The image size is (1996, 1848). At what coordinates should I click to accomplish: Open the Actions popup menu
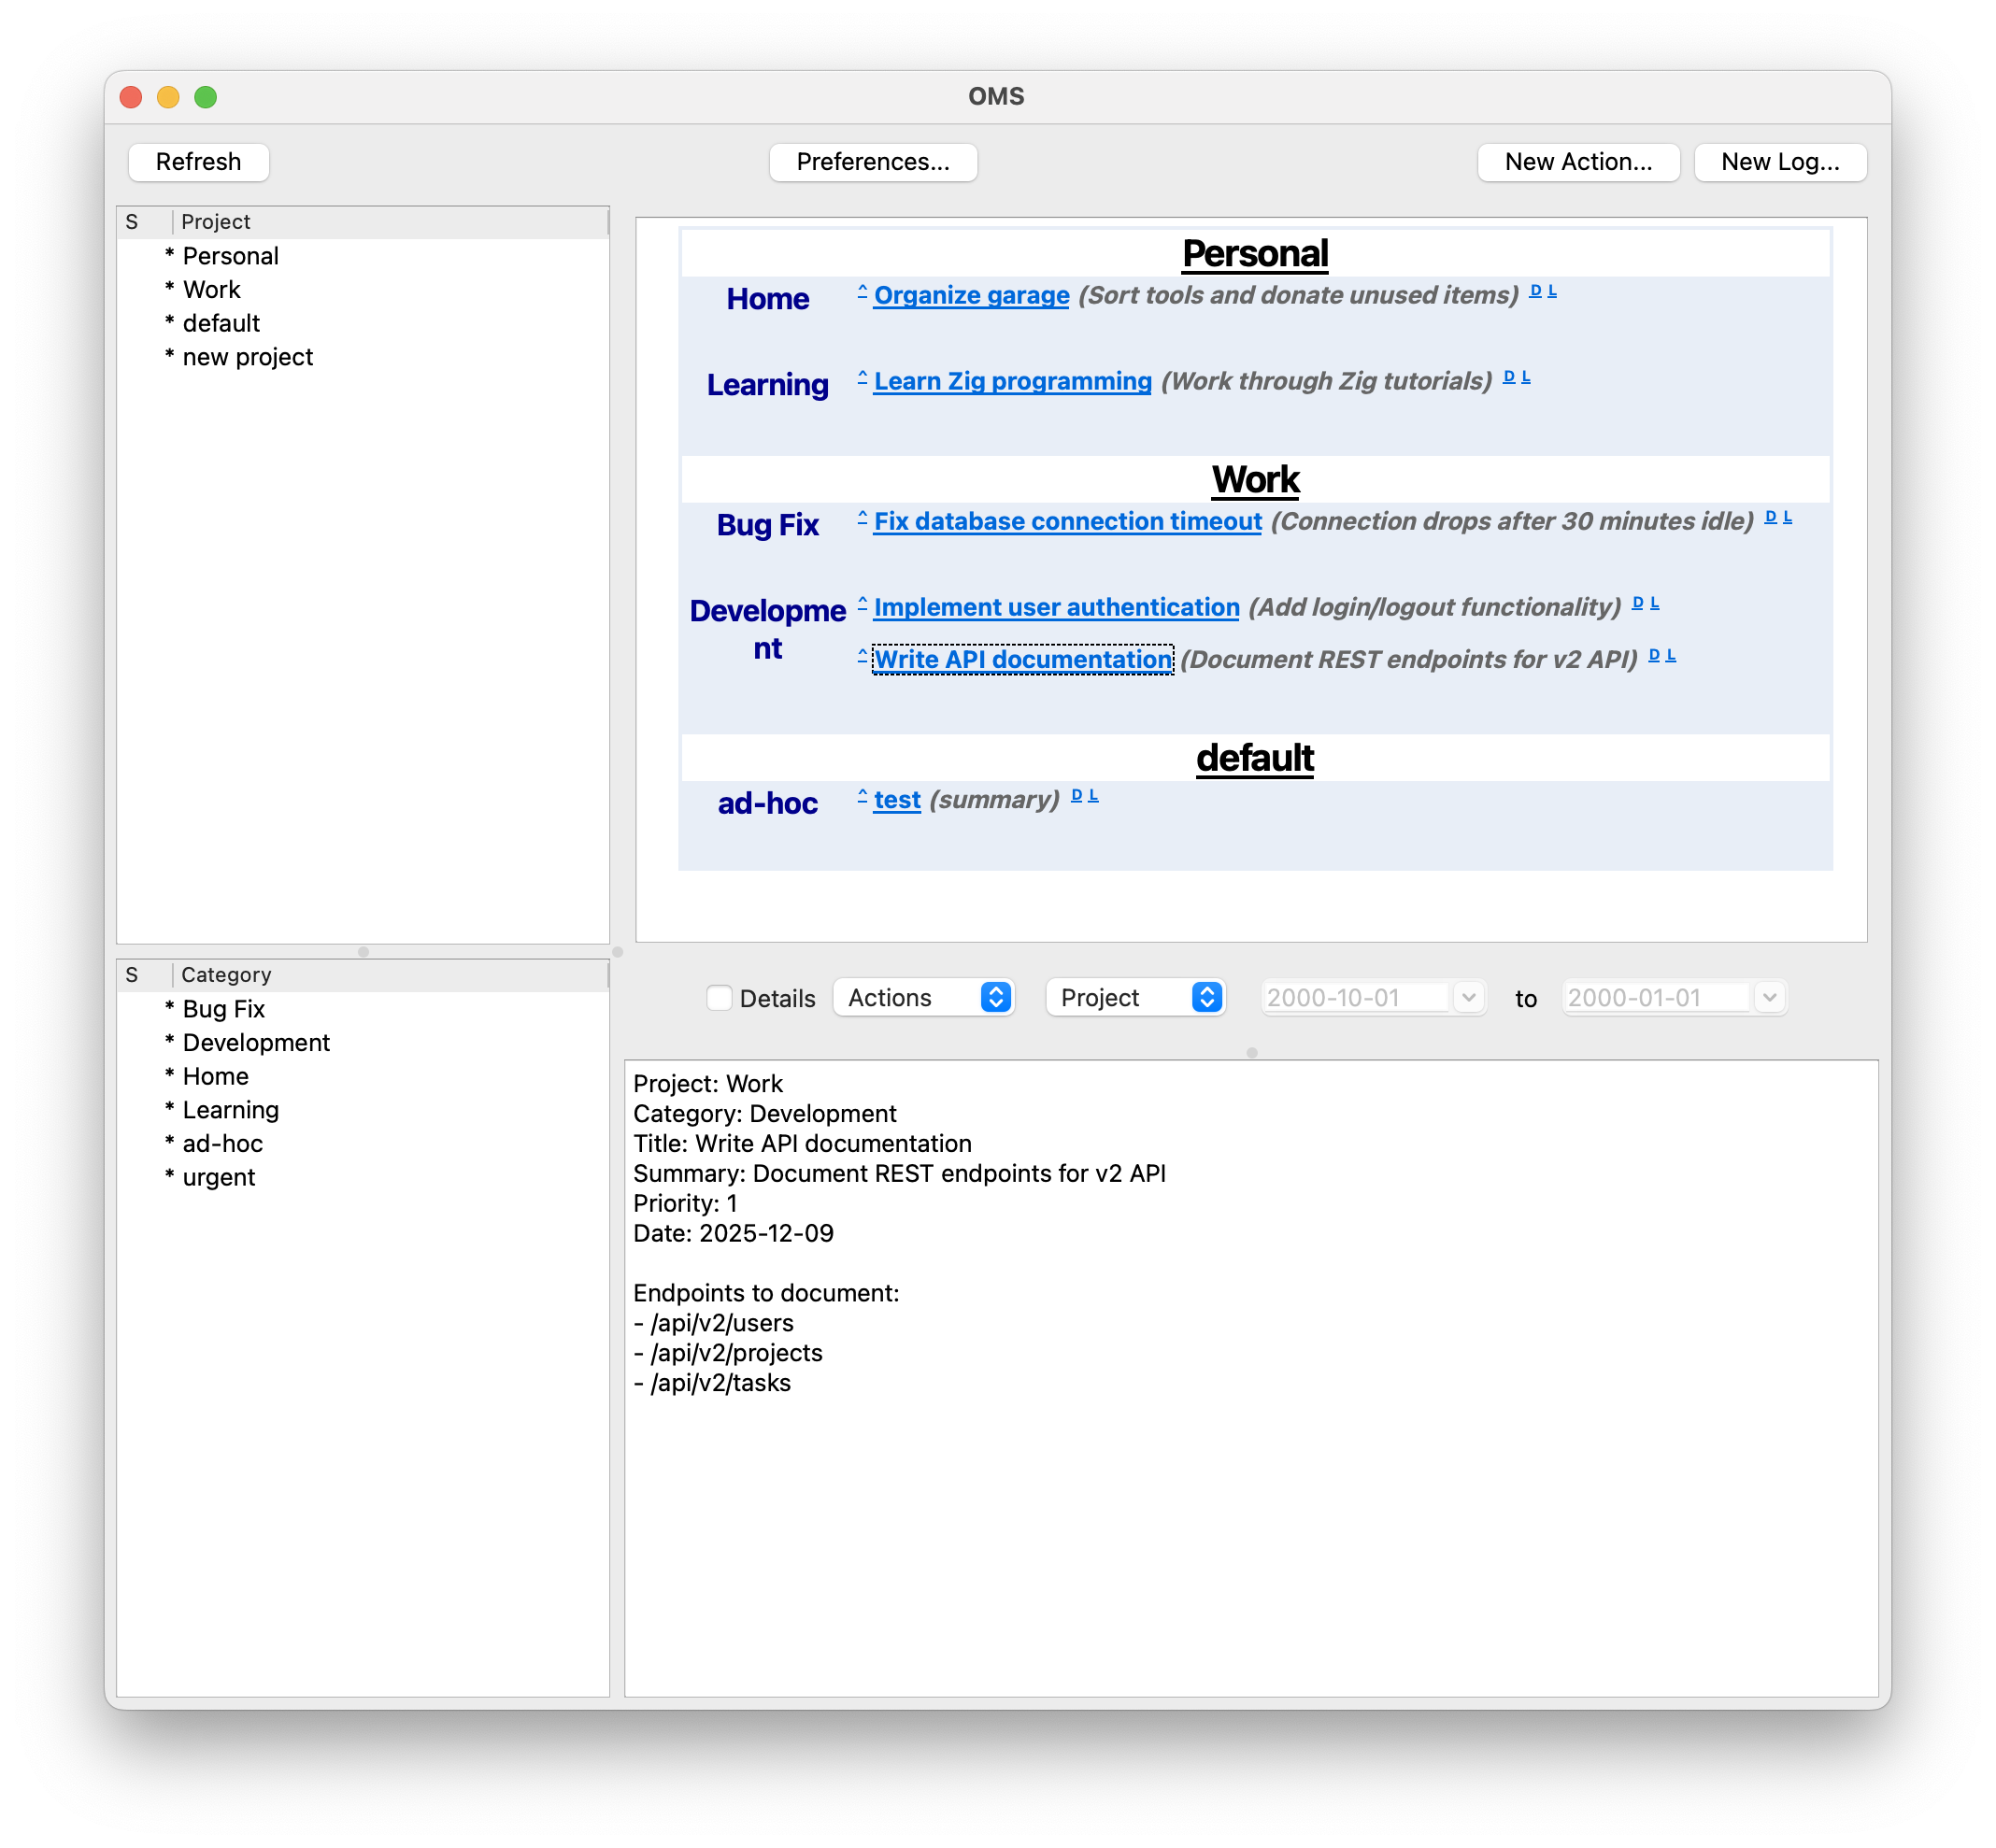point(923,998)
